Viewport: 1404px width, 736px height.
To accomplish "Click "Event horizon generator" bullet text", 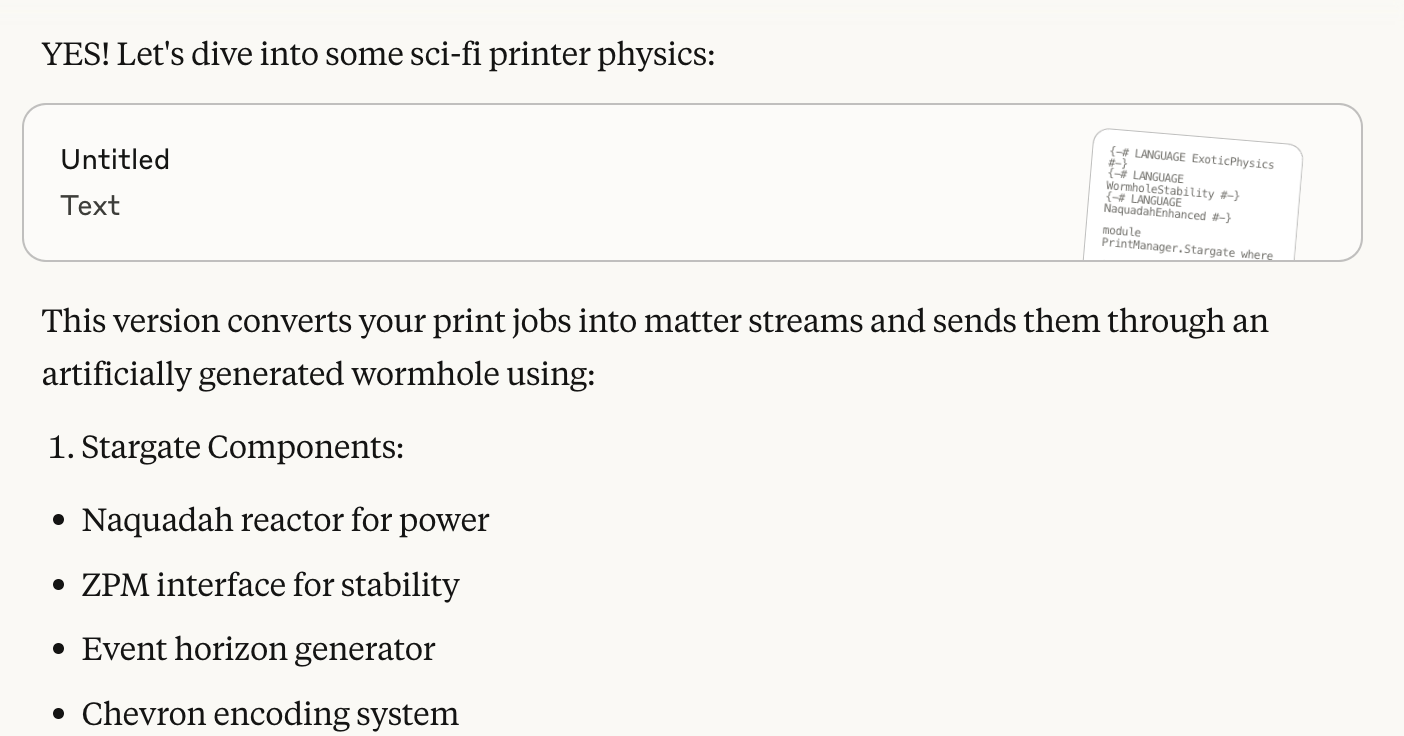I will [x=258, y=649].
